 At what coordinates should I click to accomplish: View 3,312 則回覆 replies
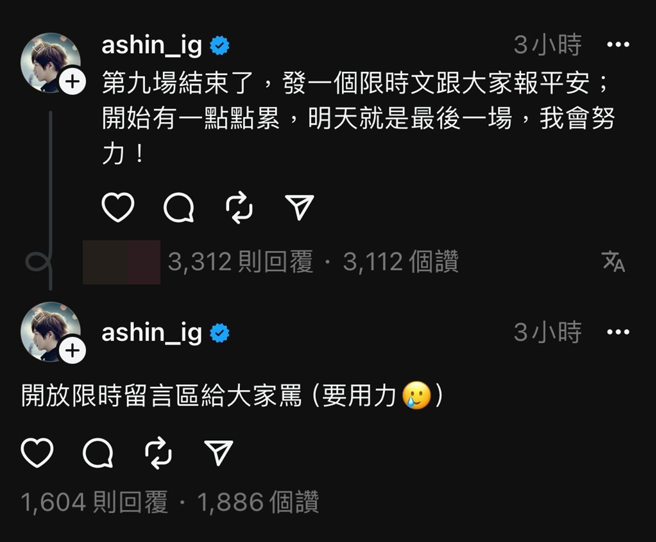pyautogui.click(x=241, y=262)
